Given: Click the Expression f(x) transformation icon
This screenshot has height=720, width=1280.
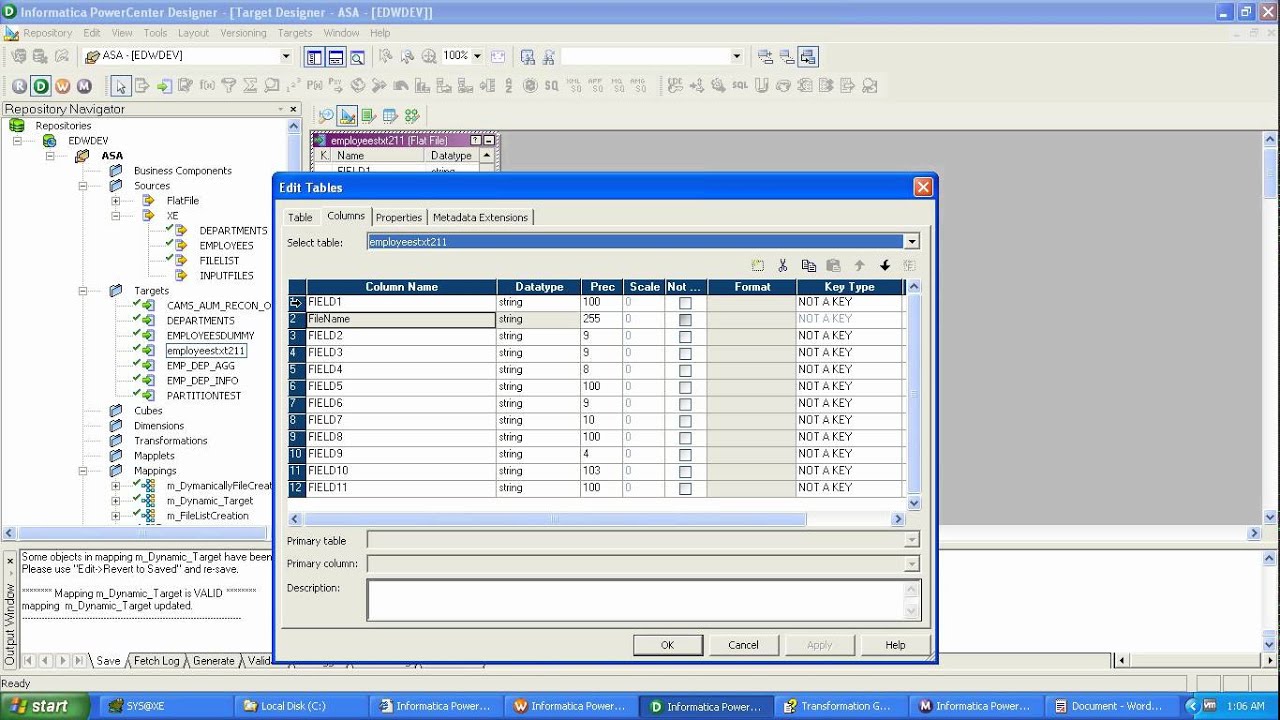Looking at the screenshot, I should 207,86.
